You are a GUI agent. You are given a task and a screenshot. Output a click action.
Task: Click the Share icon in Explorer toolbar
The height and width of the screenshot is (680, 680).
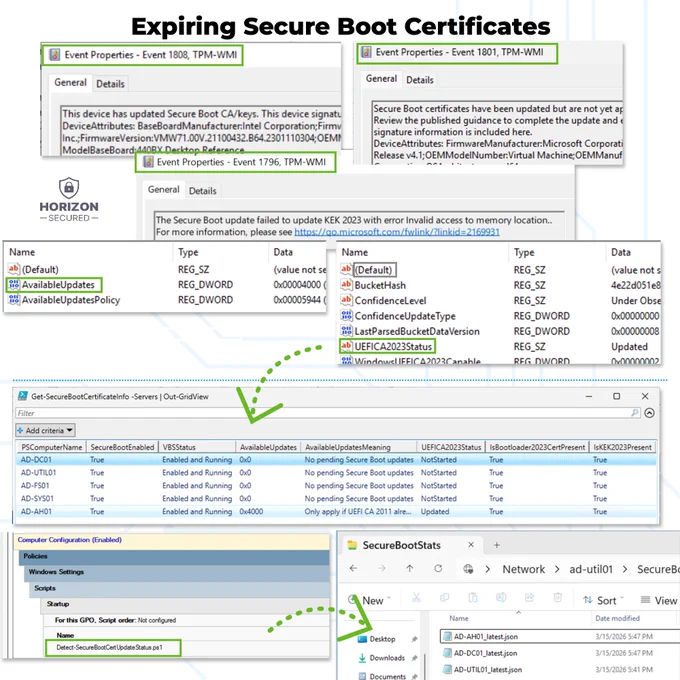click(529, 598)
